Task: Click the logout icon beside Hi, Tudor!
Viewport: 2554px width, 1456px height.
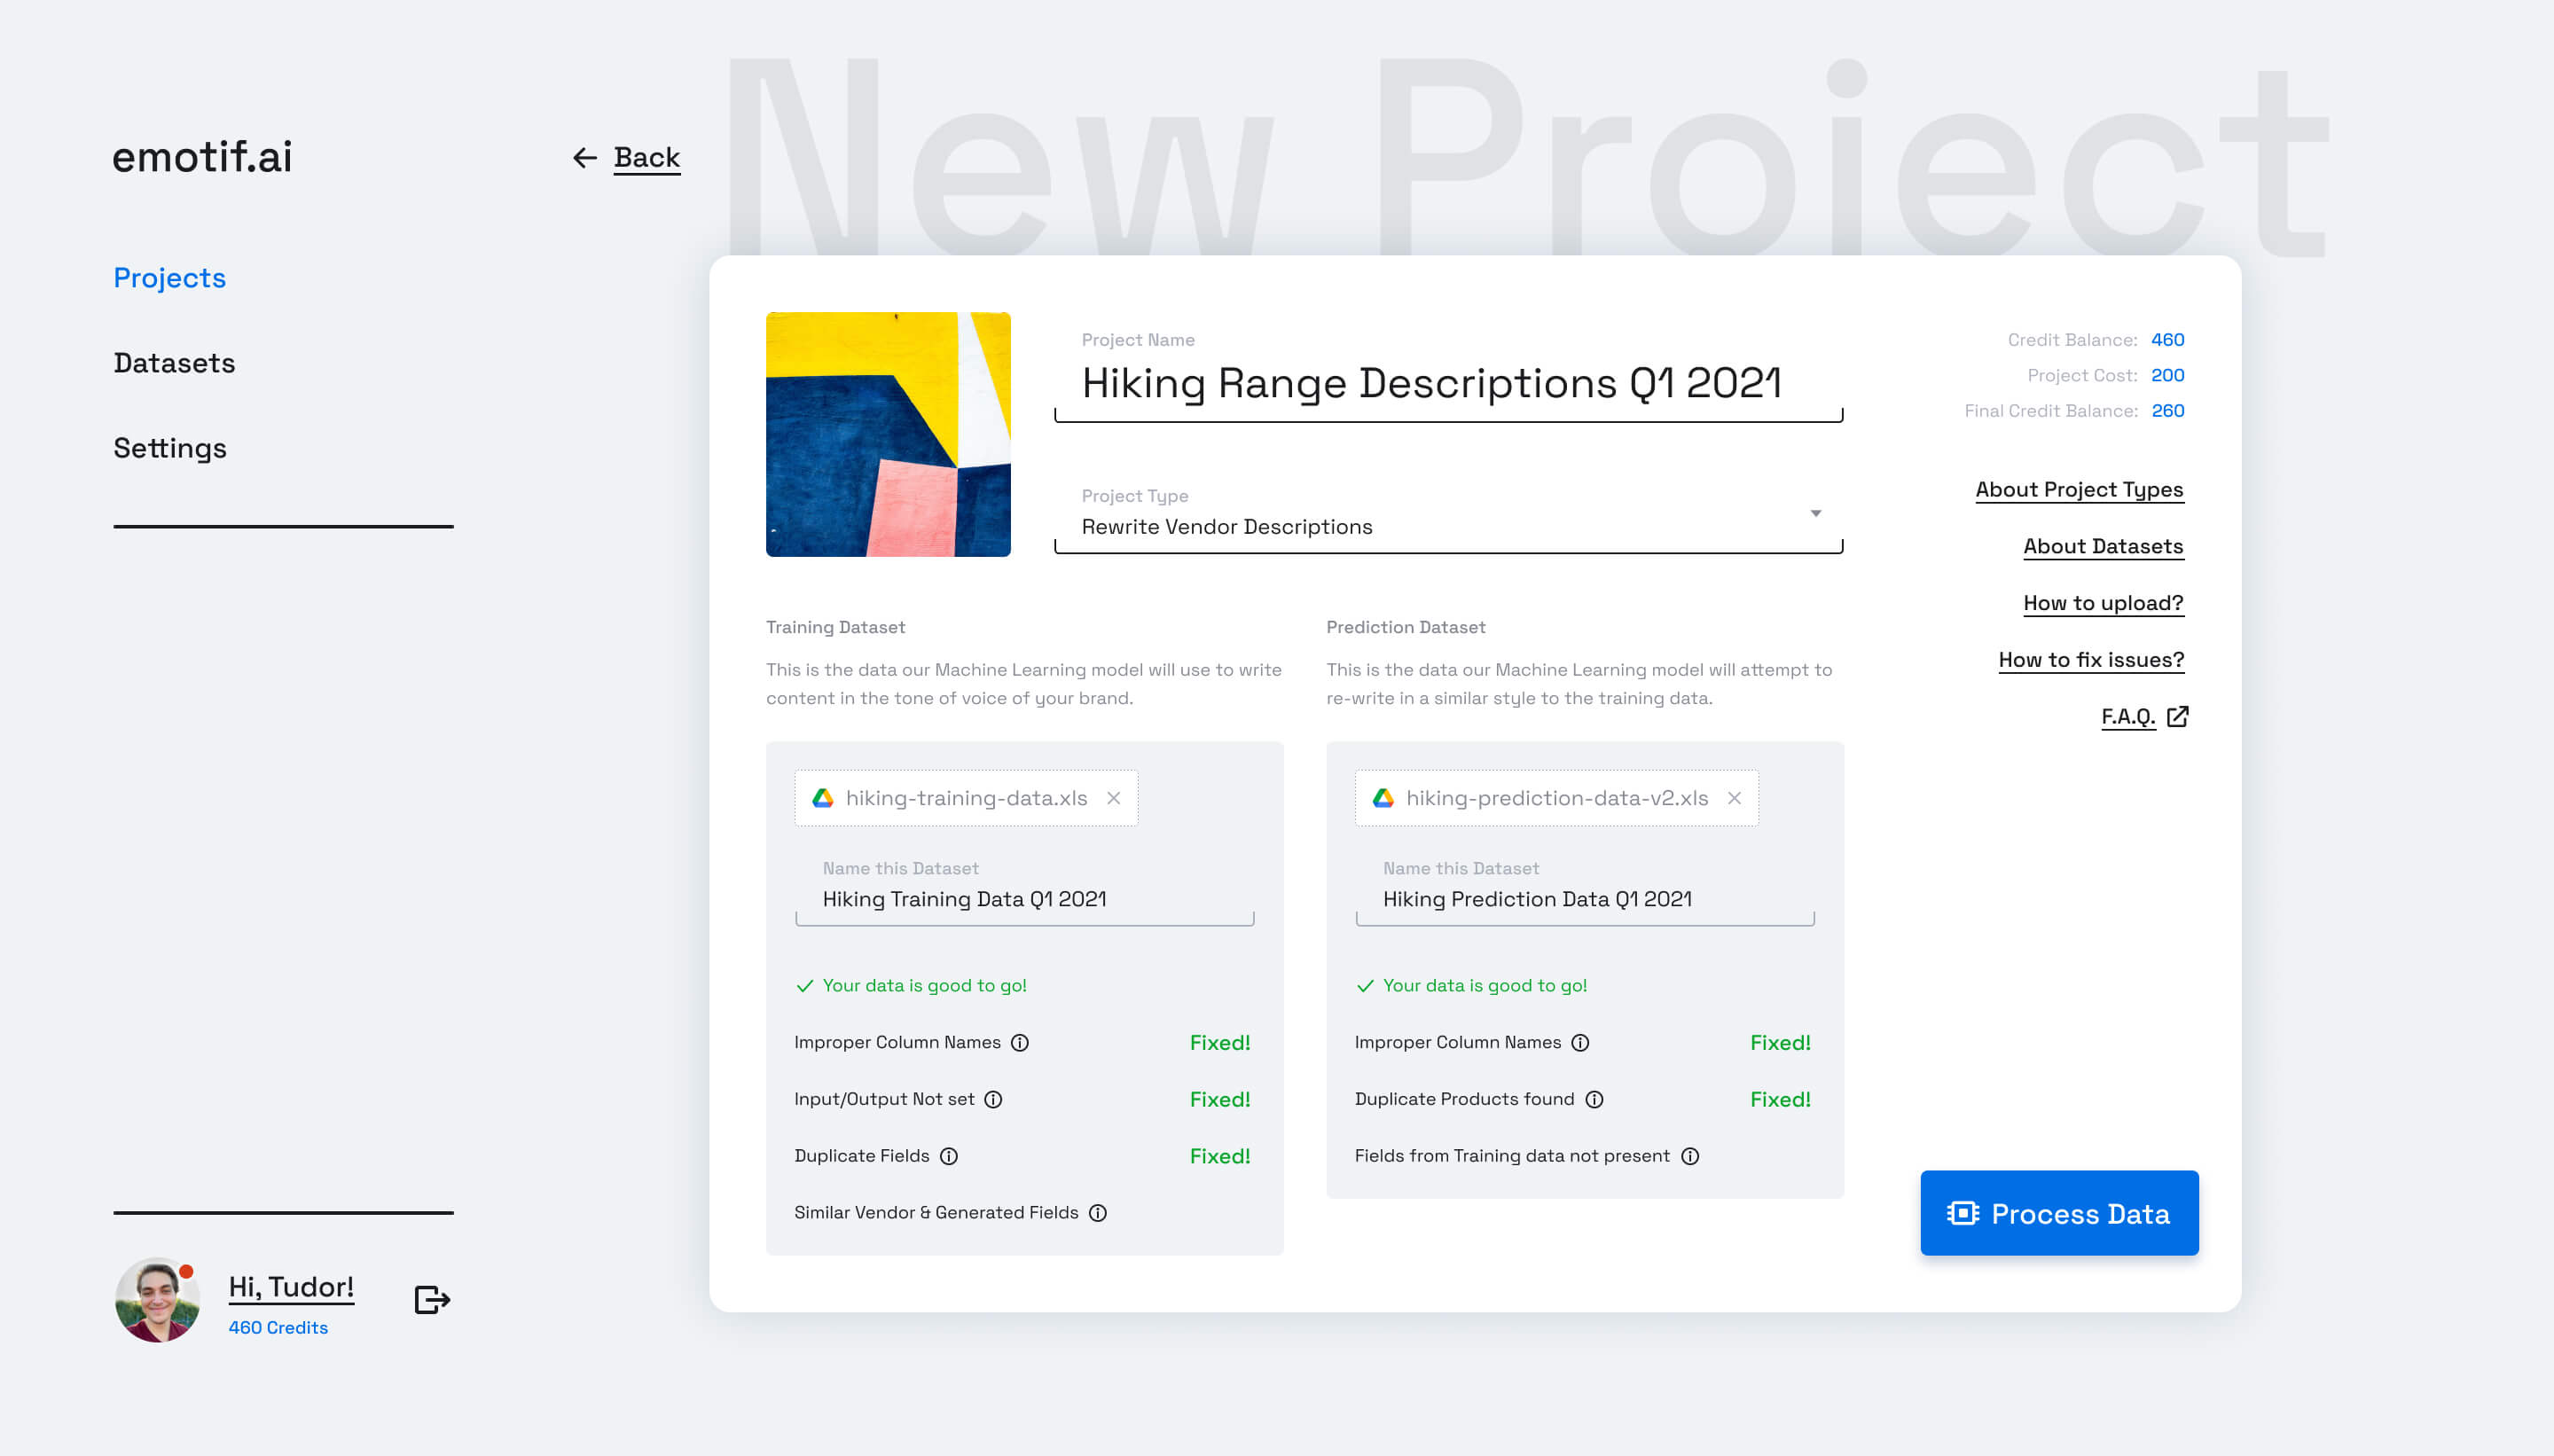Action: pyautogui.click(x=432, y=1299)
